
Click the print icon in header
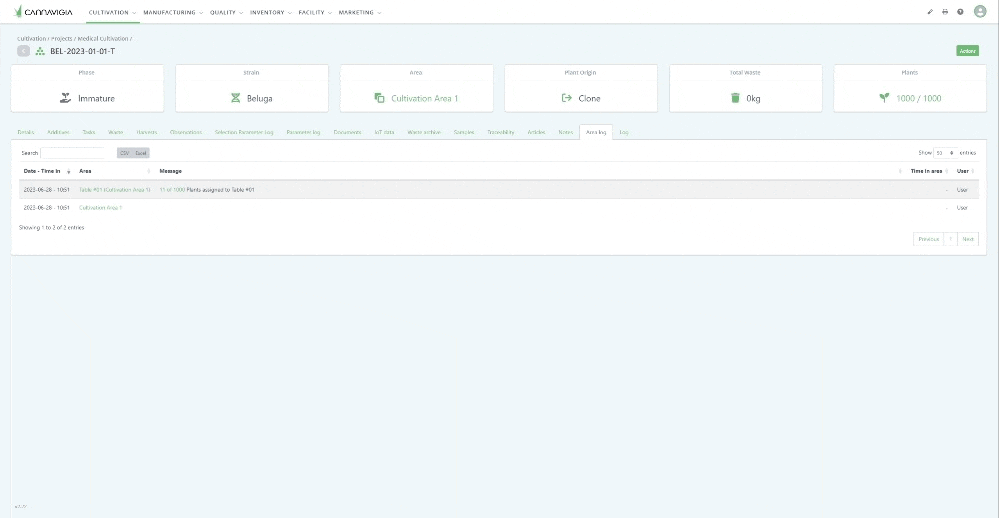click(x=945, y=12)
